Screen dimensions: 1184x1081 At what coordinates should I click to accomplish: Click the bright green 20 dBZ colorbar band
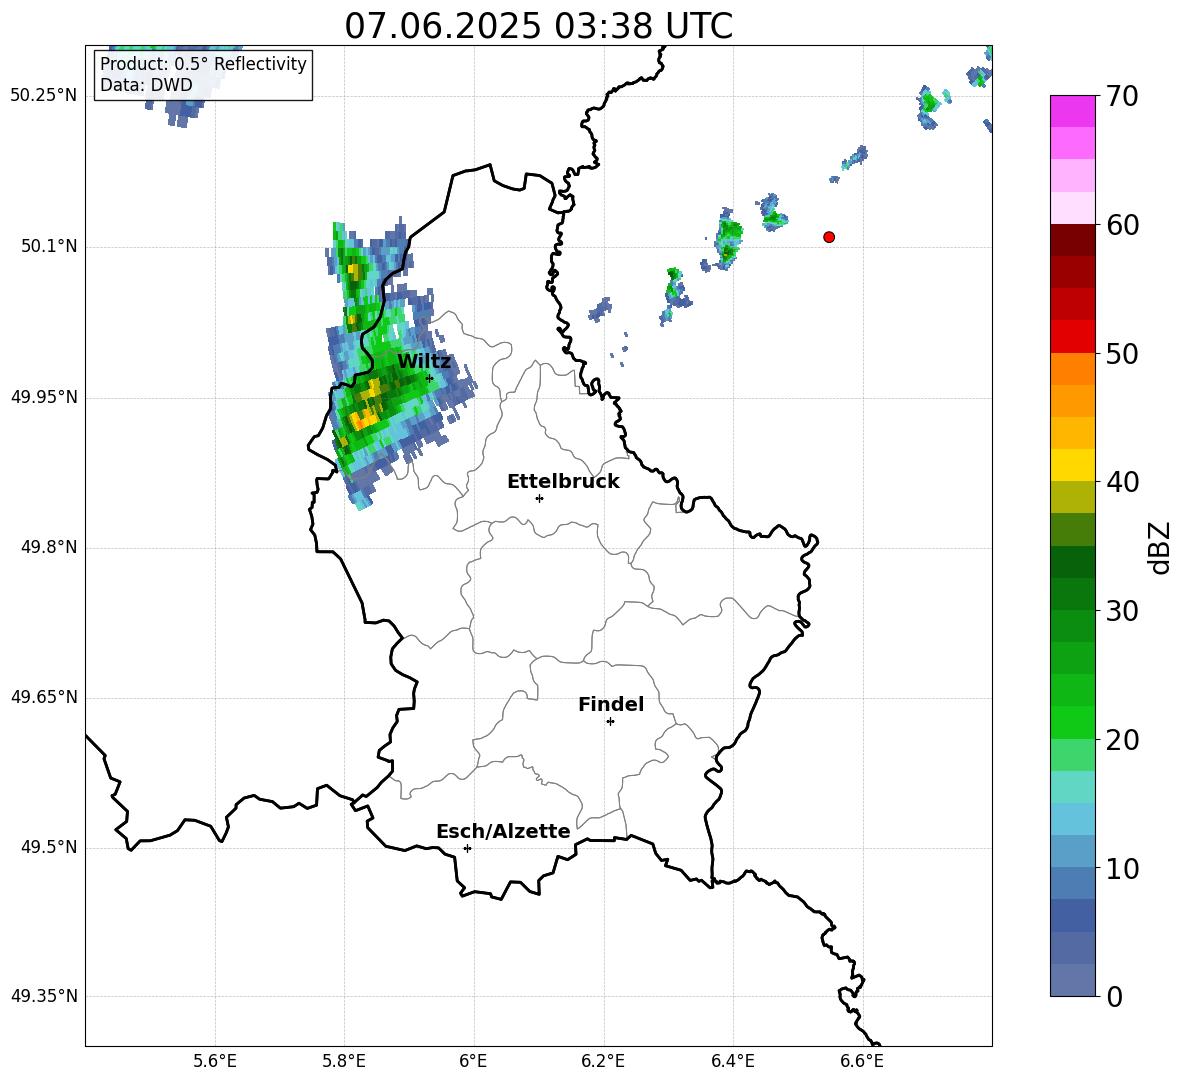(x=1072, y=722)
